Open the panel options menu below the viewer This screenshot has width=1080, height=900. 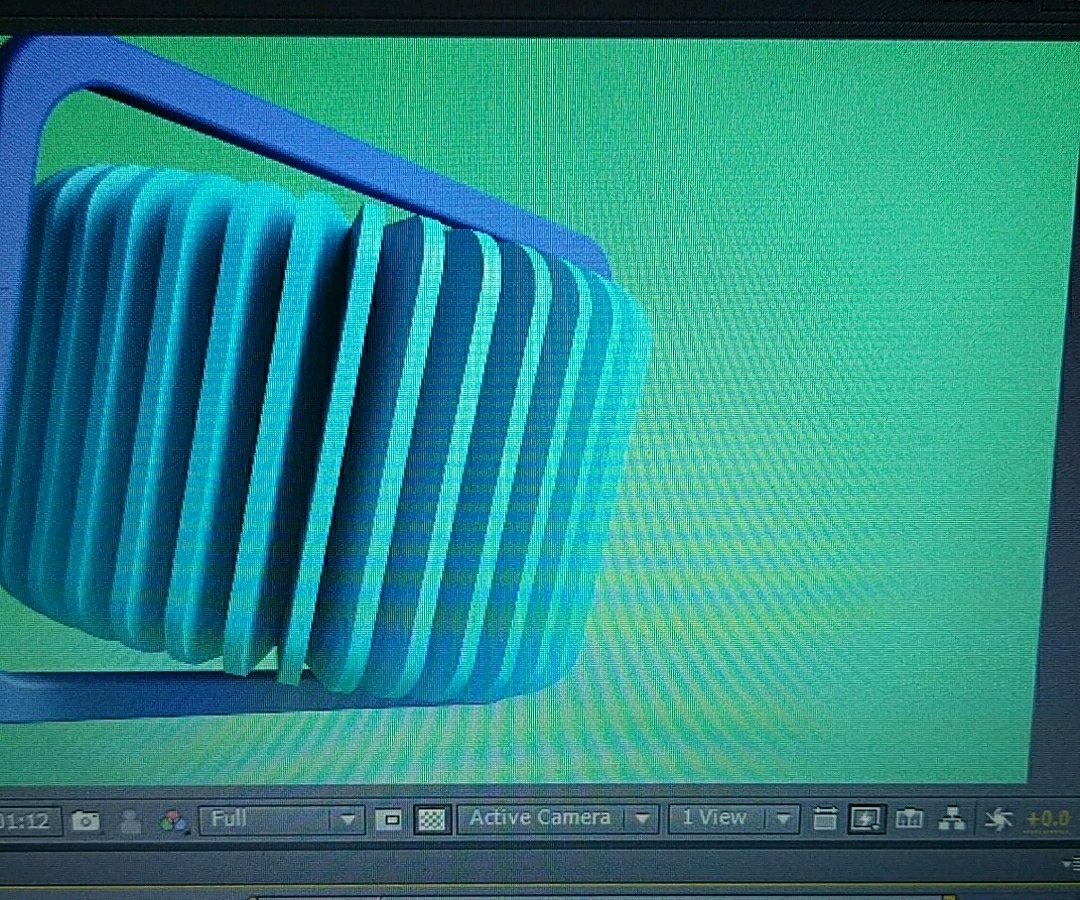click(1071, 863)
